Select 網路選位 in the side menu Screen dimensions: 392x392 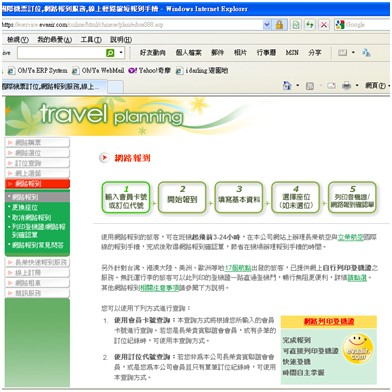coord(37,153)
